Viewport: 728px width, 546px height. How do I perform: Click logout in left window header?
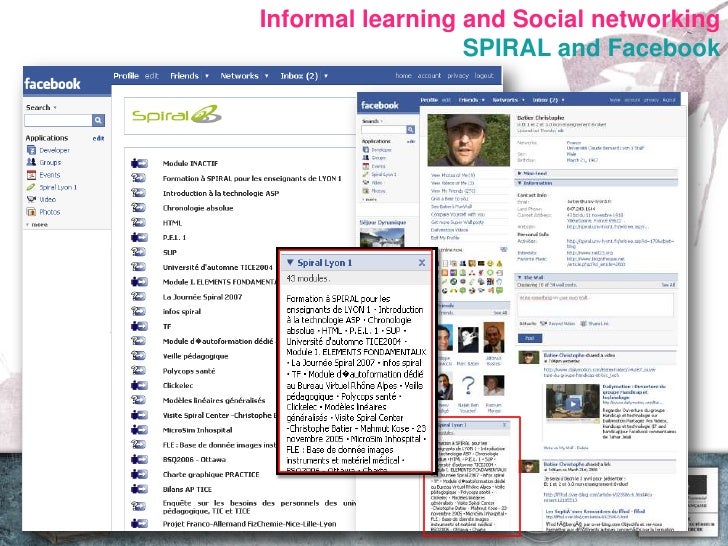pos(484,76)
